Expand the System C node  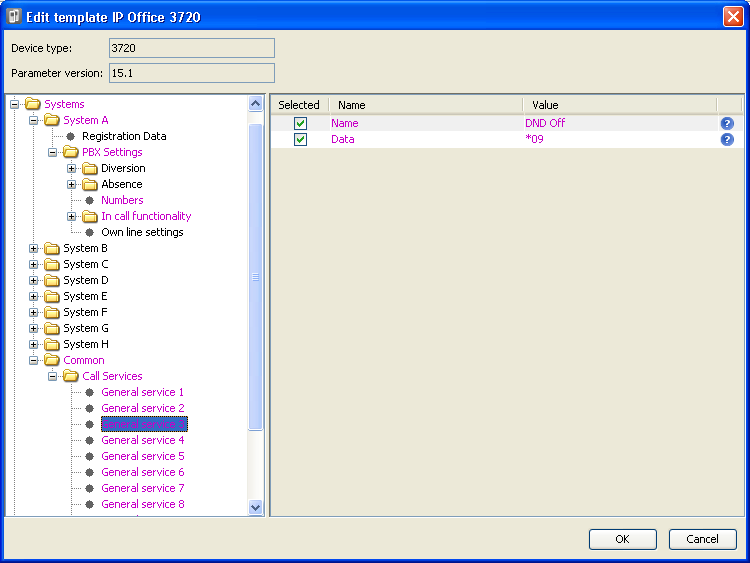[33, 265]
